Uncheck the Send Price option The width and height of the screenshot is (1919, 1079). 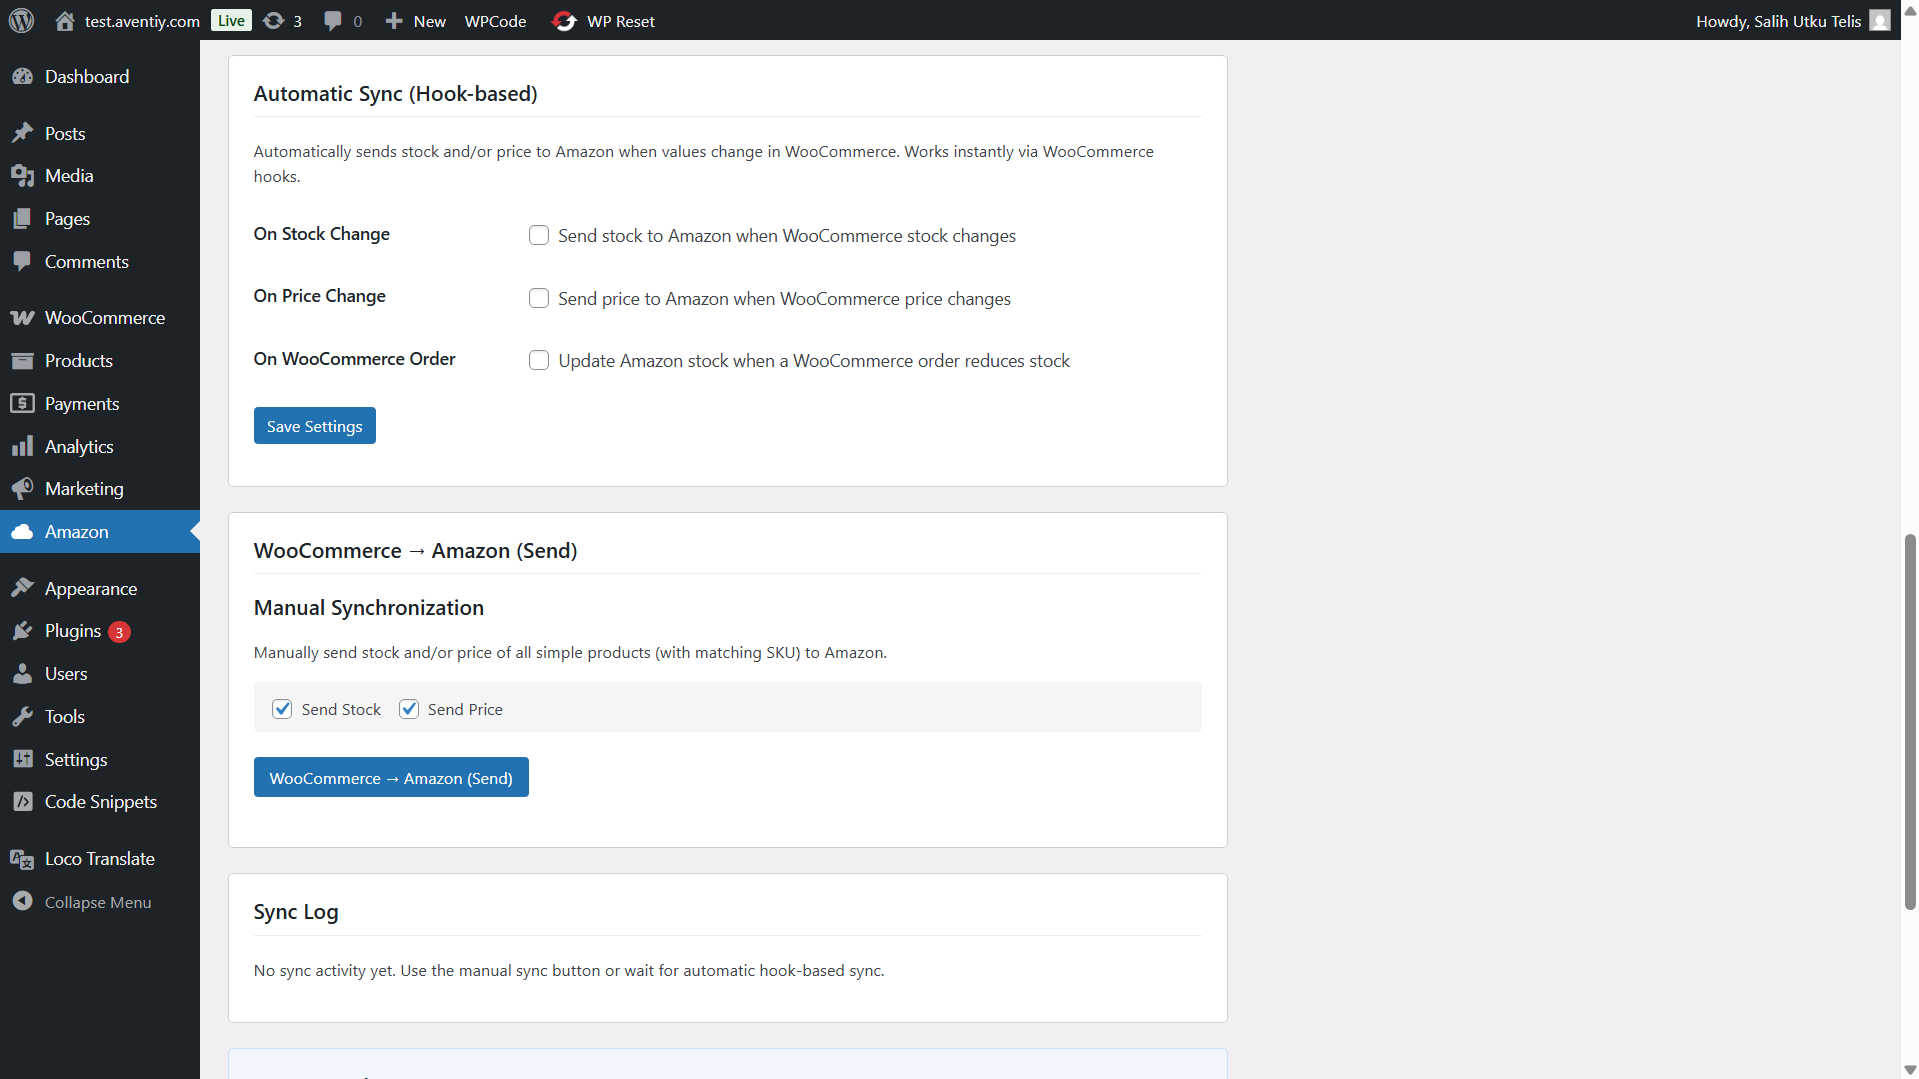pyautogui.click(x=408, y=708)
